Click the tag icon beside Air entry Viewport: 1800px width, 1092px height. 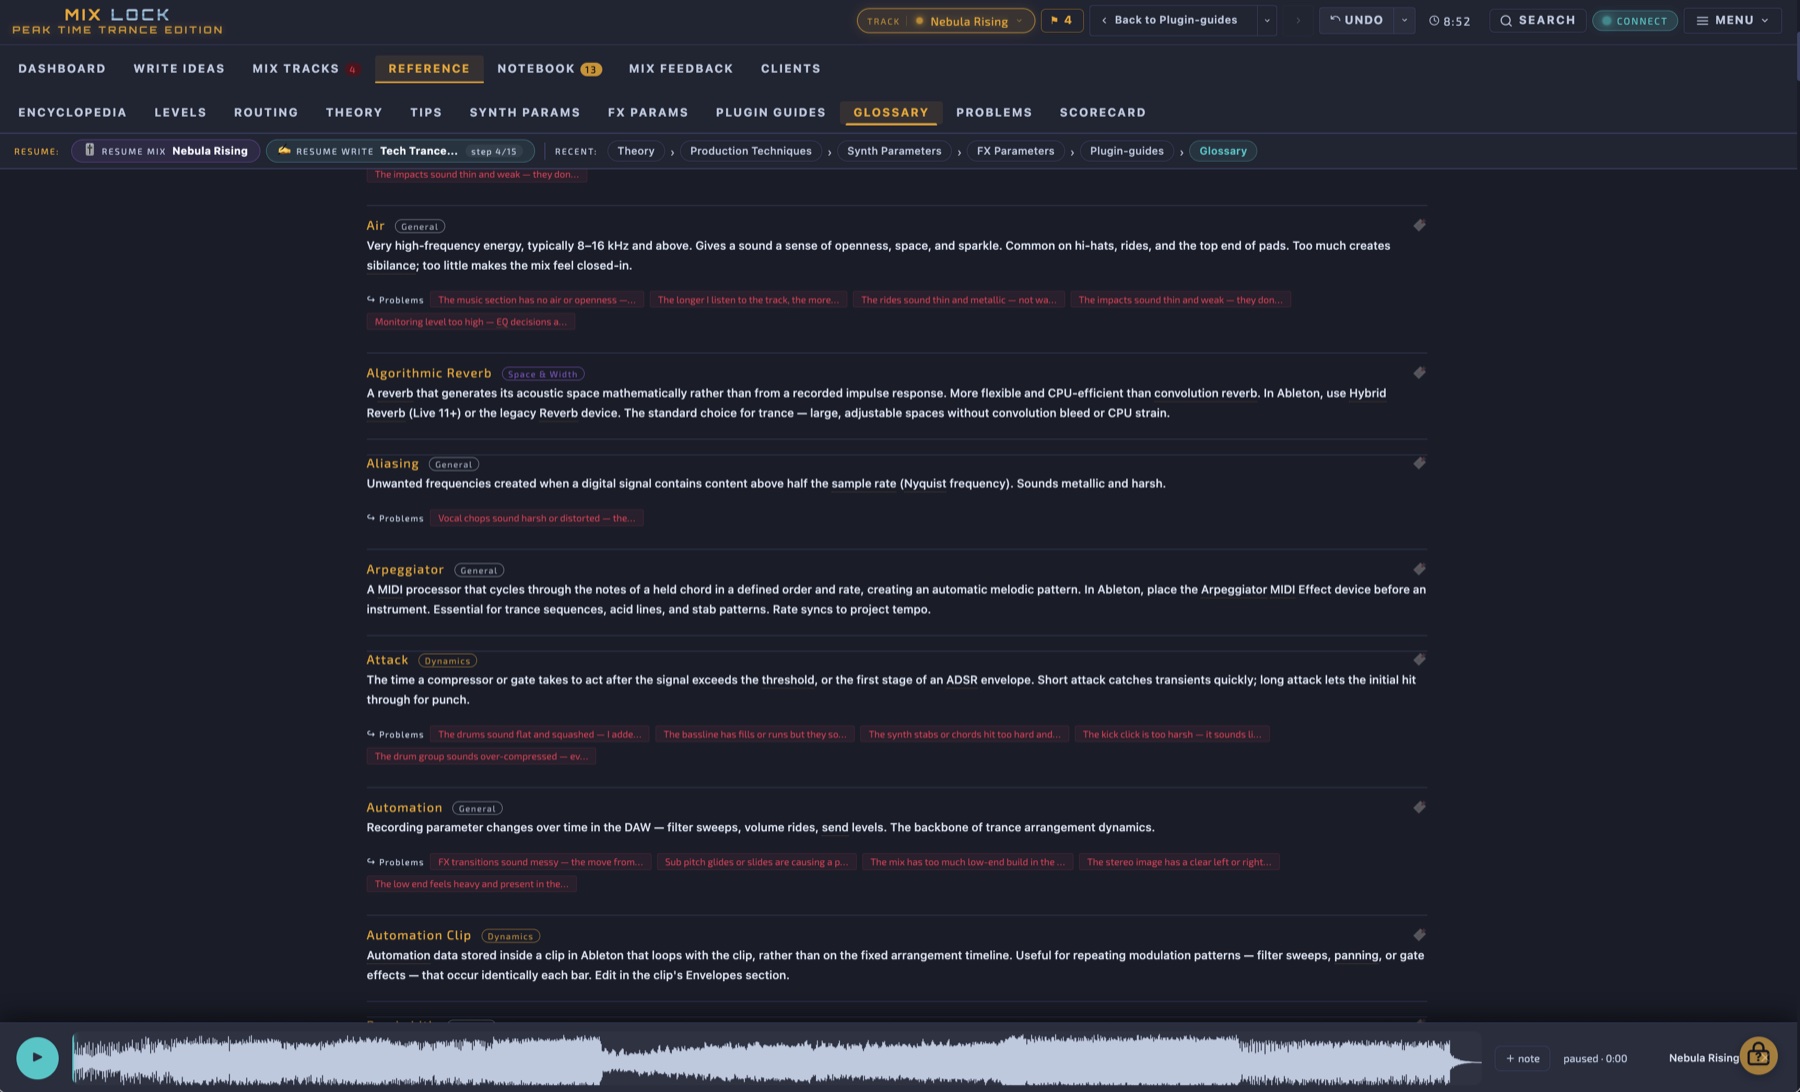(1419, 226)
